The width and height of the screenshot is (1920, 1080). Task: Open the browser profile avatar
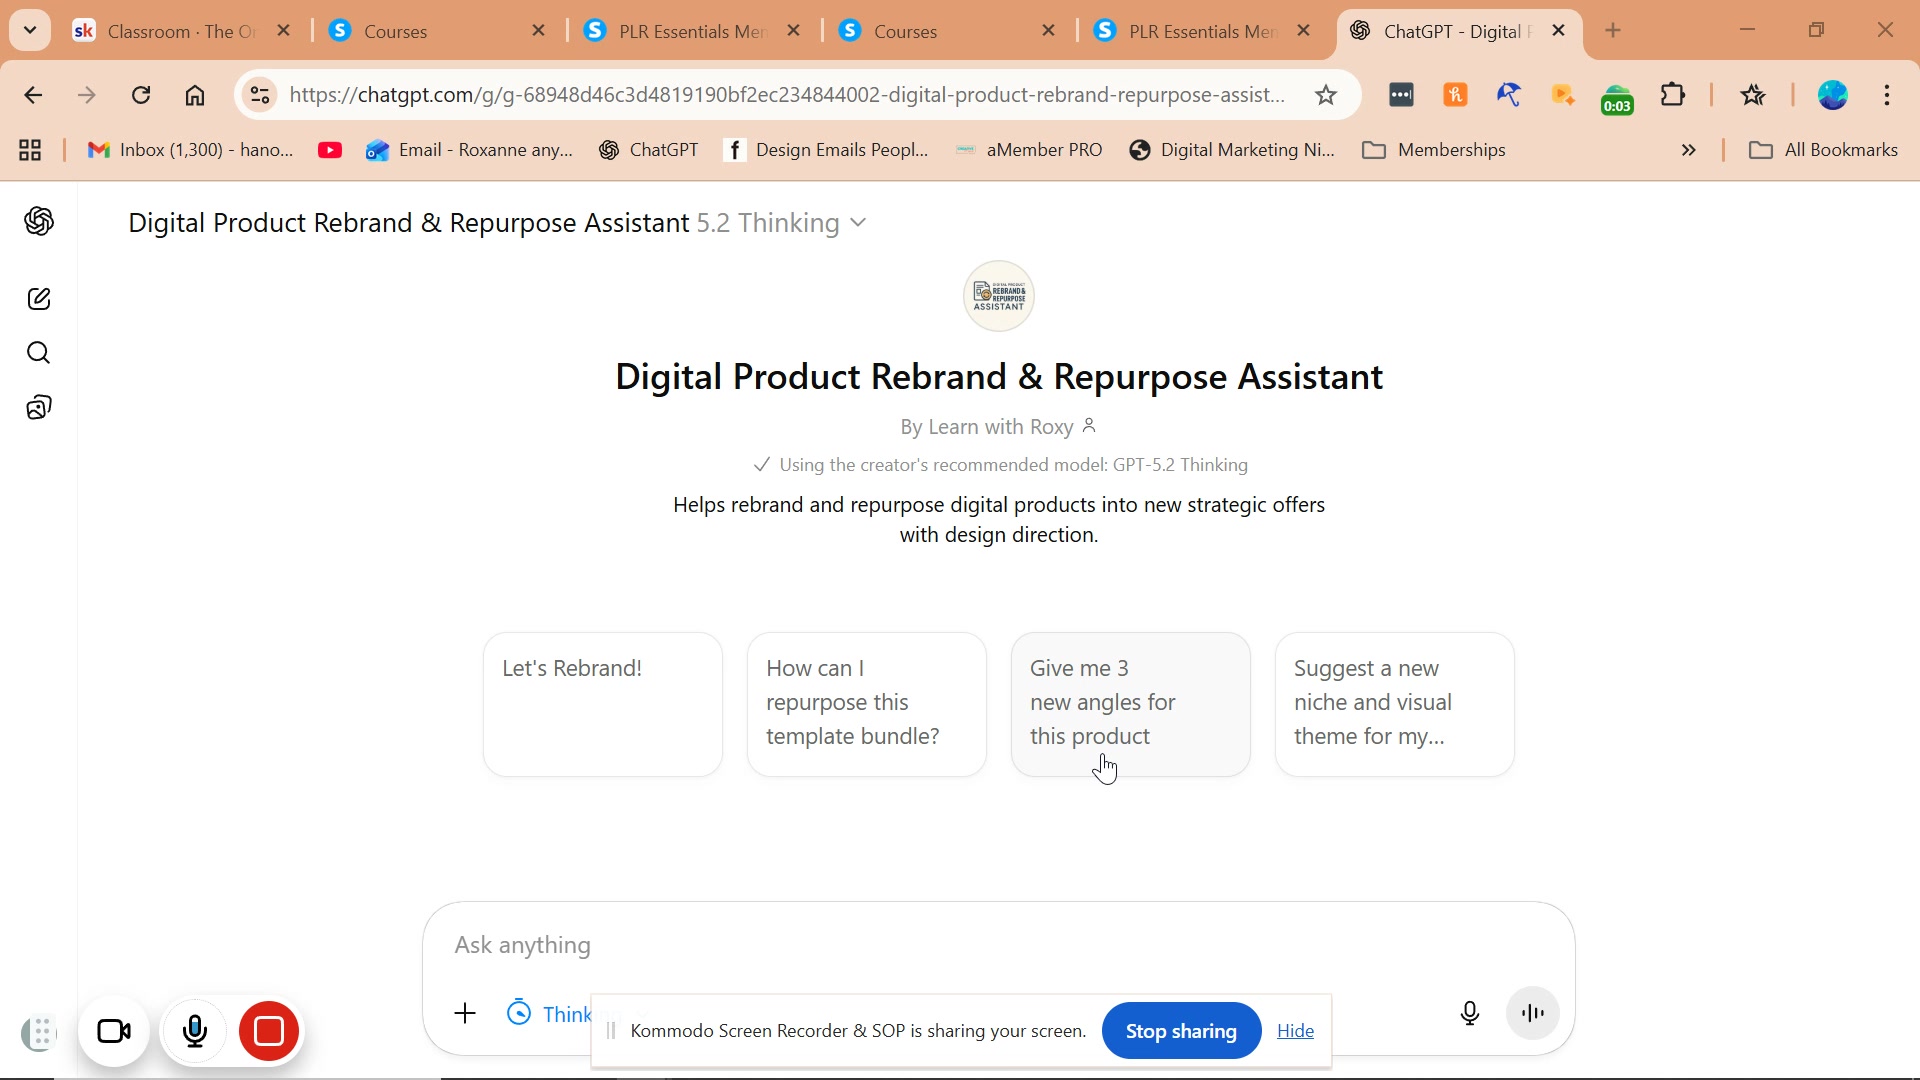[1833, 95]
